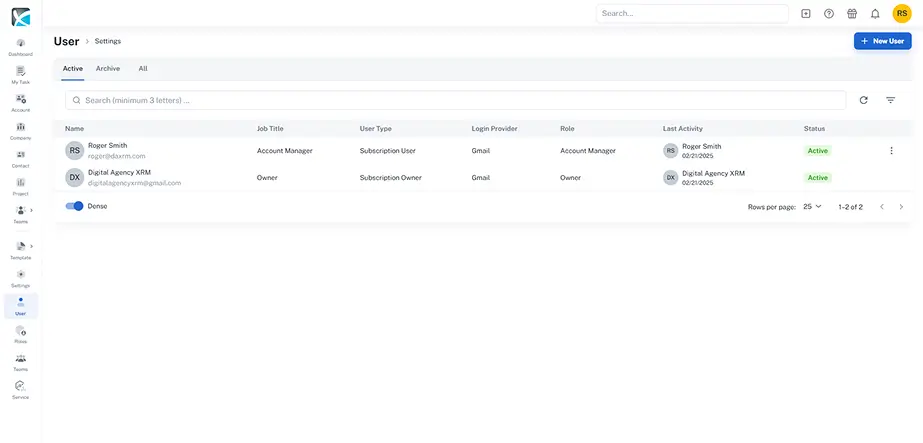The width and height of the screenshot is (923, 443).
Task: Open the row actions menu for Roger Smith
Action: 891,151
